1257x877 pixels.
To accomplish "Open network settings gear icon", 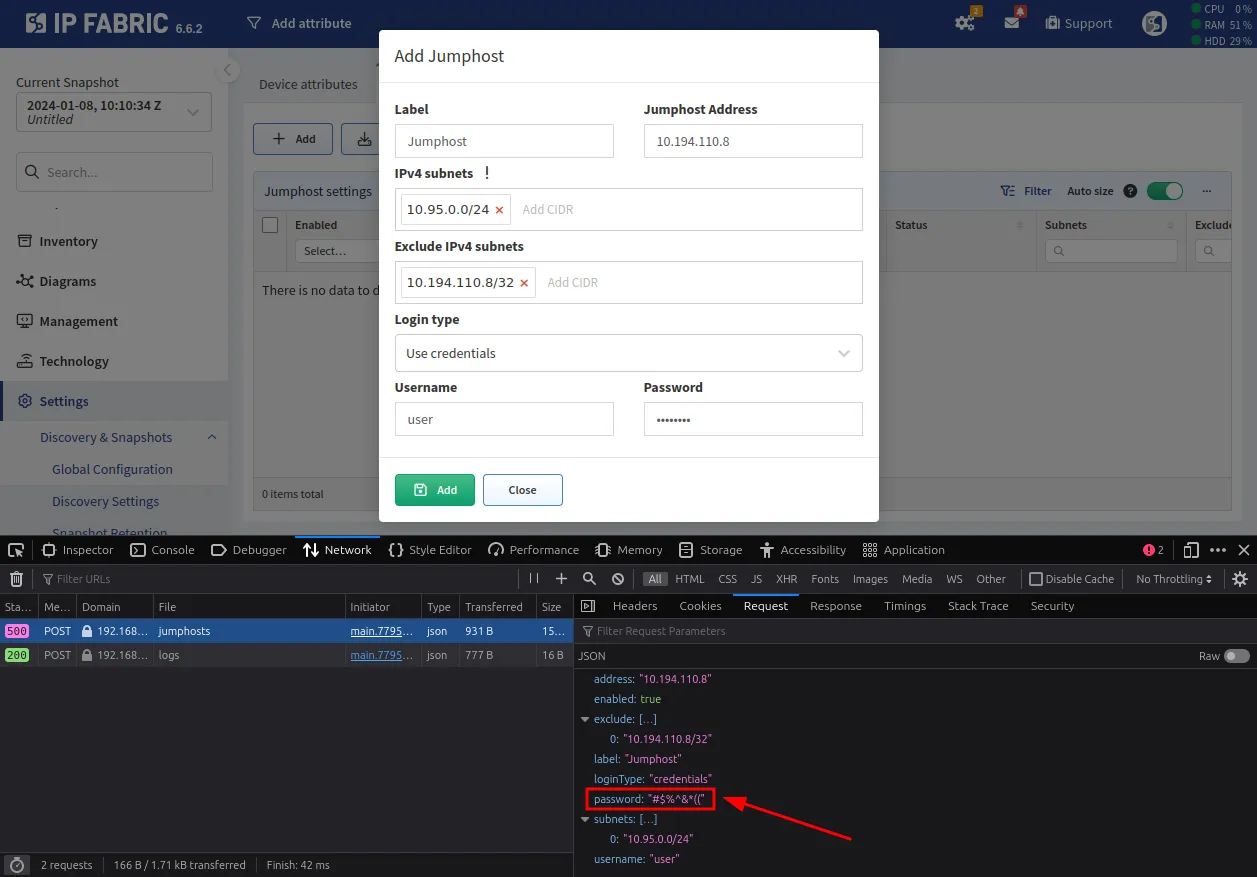I will pyautogui.click(x=1240, y=579).
